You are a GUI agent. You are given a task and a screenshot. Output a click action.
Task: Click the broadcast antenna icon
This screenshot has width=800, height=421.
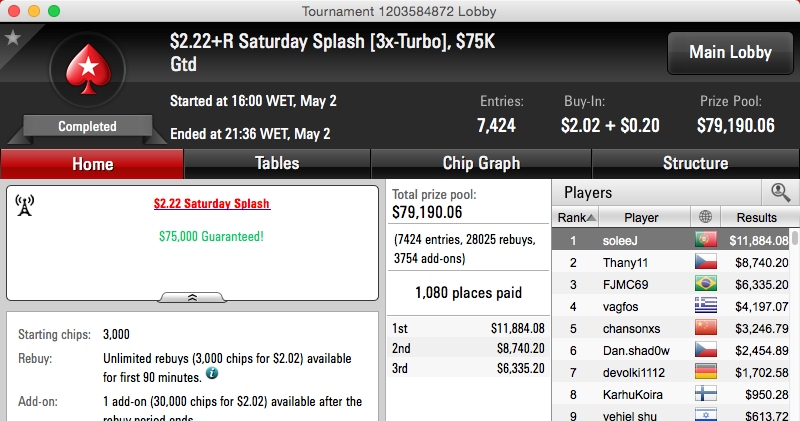point(24,205)
